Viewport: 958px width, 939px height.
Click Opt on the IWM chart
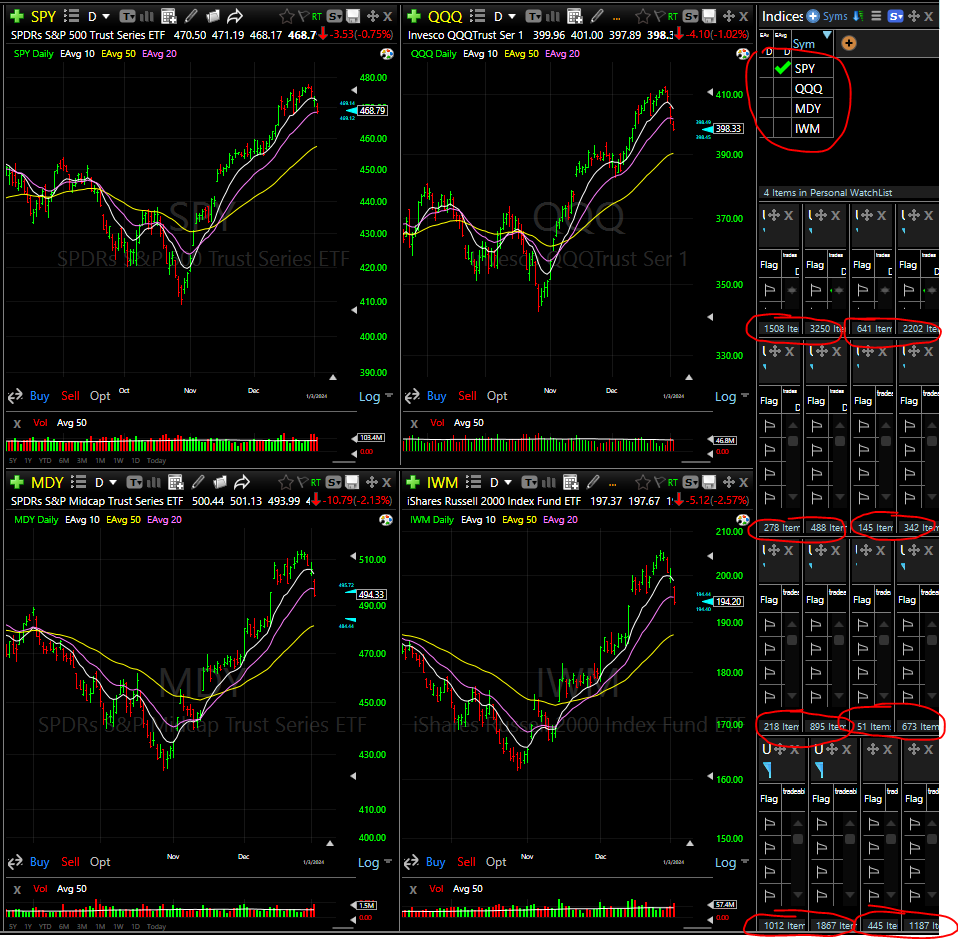pyautogui.click(x=496, y=862)
